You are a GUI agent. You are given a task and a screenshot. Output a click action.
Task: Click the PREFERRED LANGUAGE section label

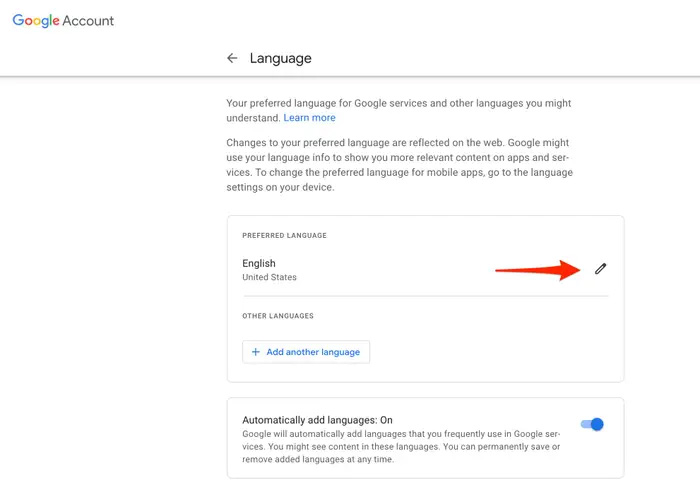pos(284,236)
